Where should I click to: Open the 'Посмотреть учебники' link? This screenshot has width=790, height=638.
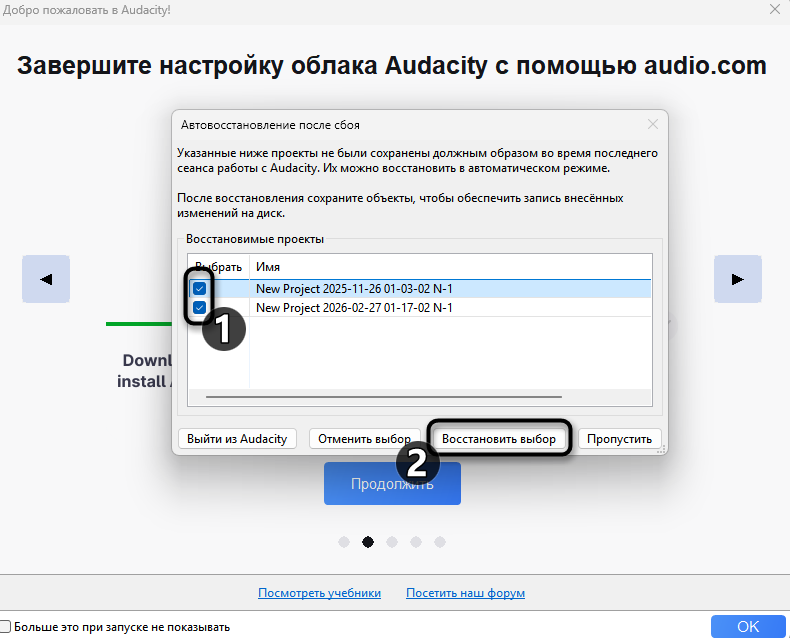click(319, 593)
